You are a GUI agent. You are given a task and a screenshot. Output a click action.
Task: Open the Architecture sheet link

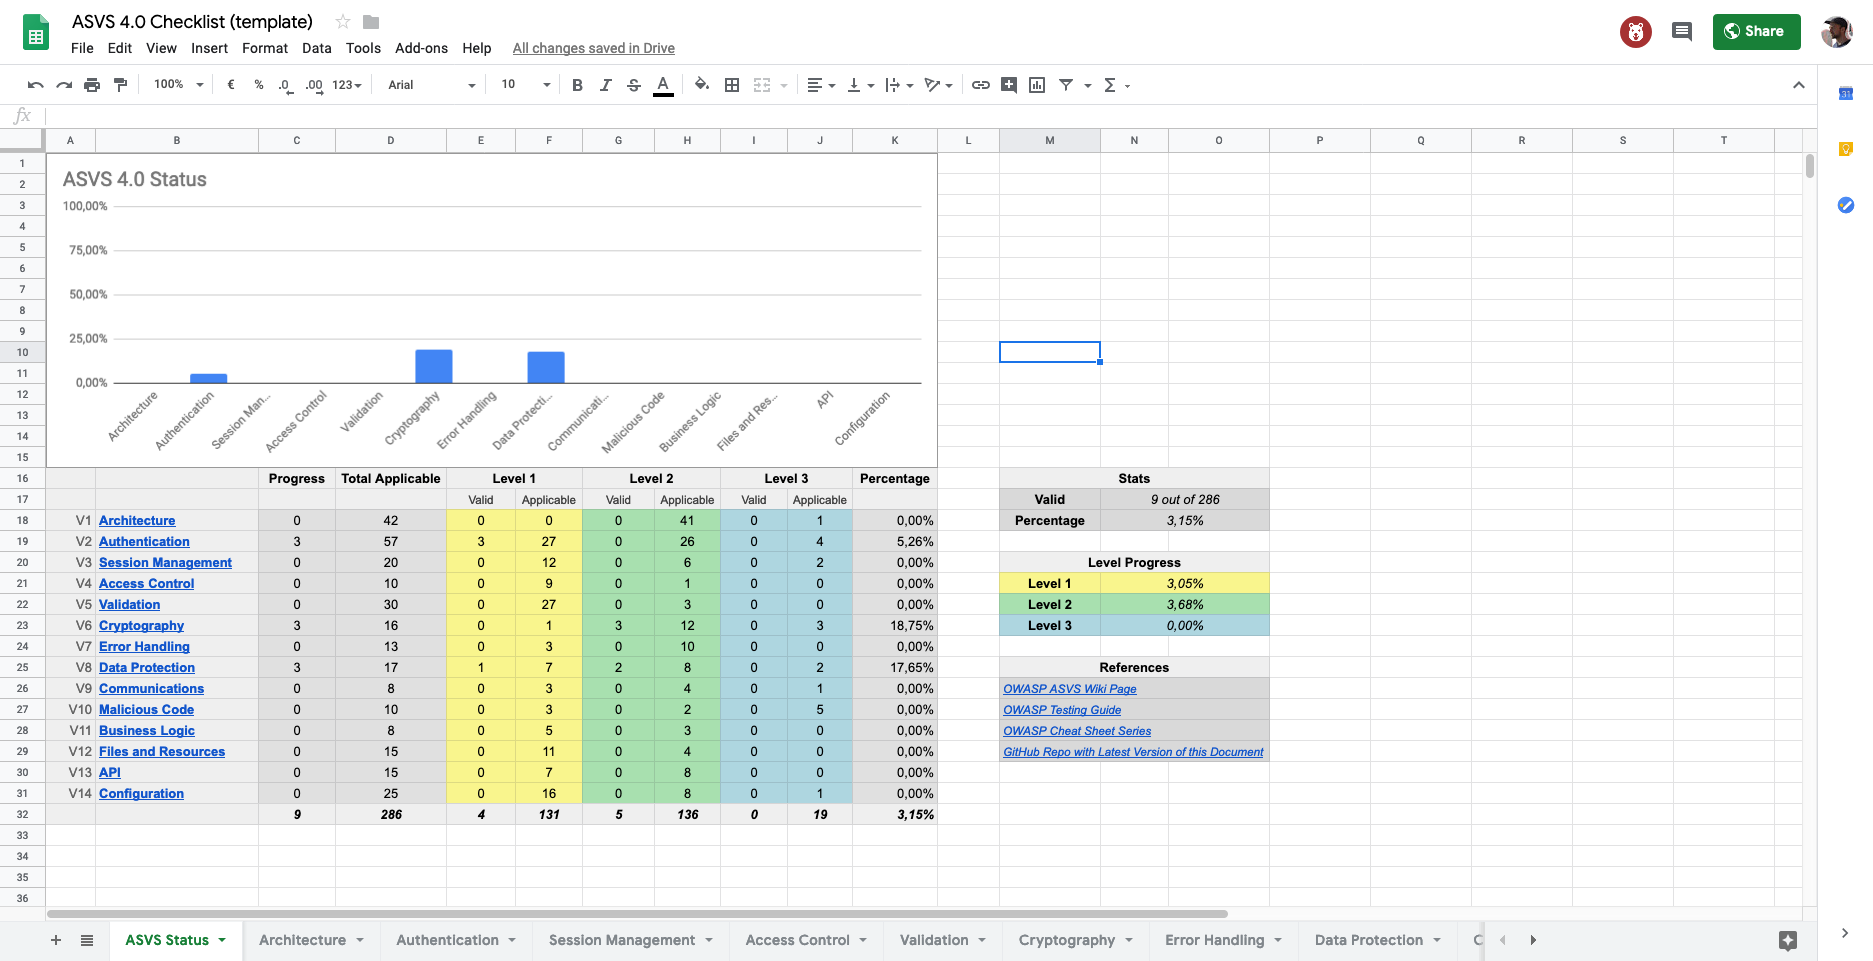click(137, 520)
